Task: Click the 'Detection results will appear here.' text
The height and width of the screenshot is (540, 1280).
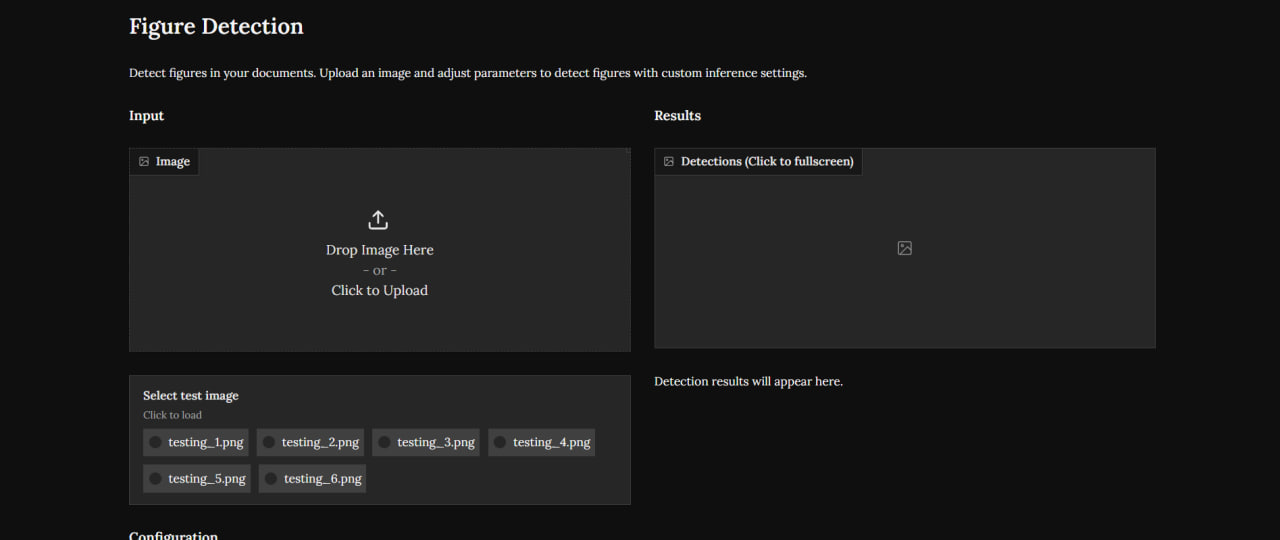Action: [x=749, y=381]
